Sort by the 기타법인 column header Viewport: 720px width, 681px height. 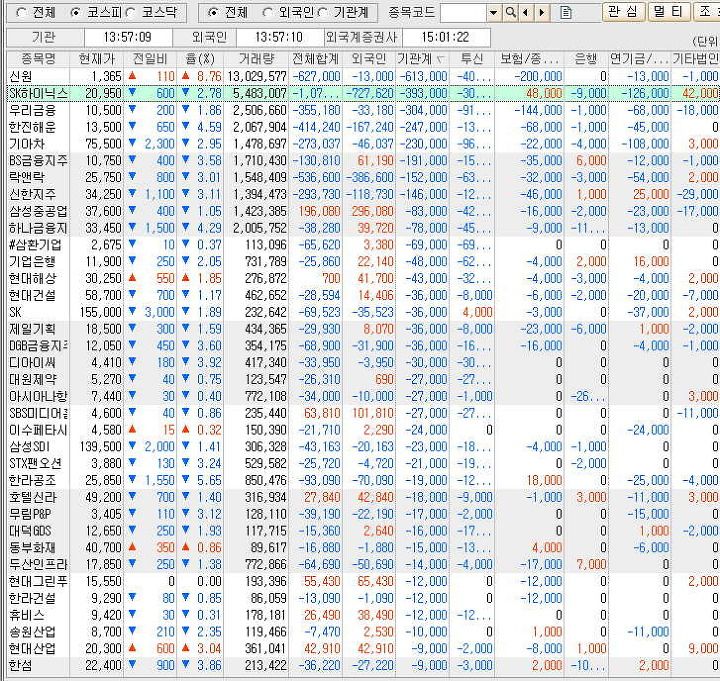695,59
